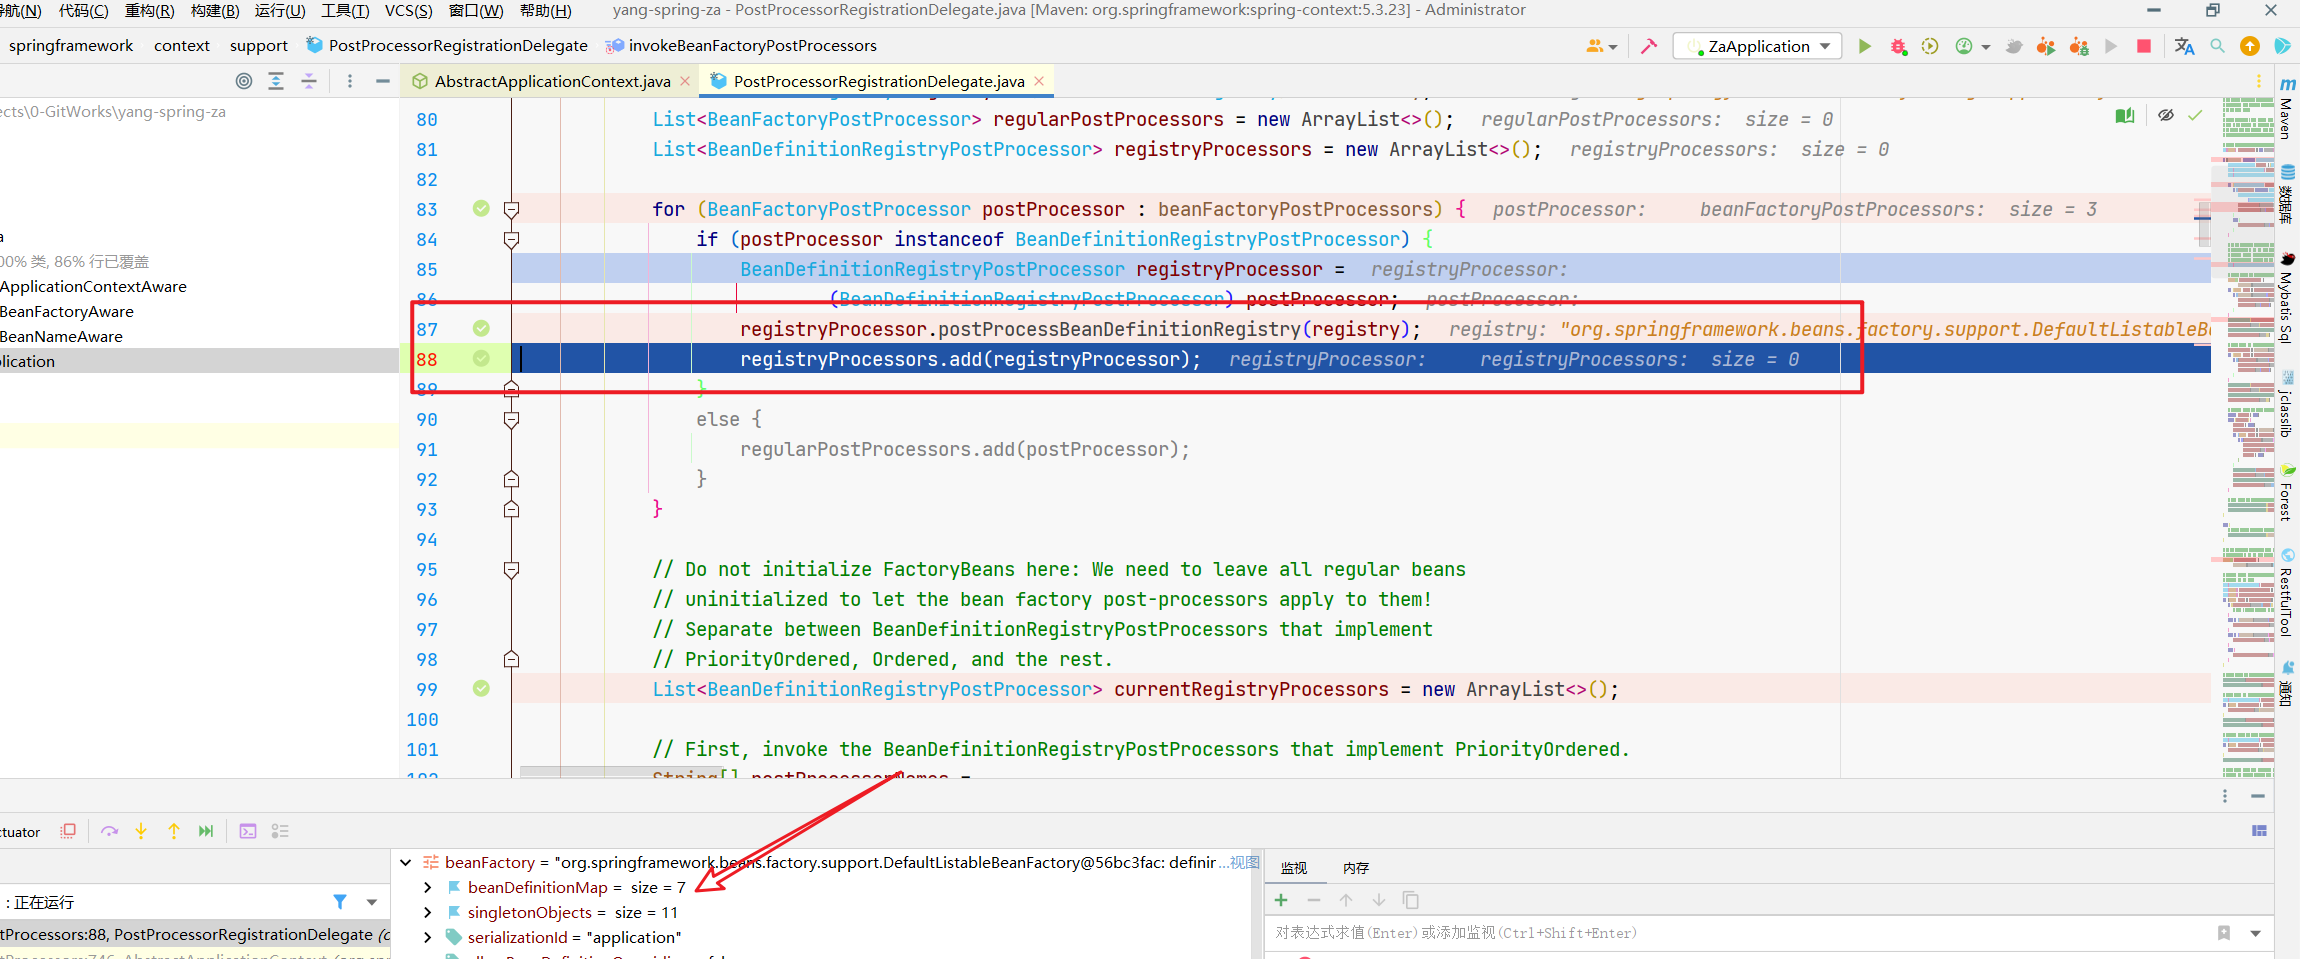Click Run to Cursor debugger icon
This screenshot has width=2300, height=959.
(206, 831)
